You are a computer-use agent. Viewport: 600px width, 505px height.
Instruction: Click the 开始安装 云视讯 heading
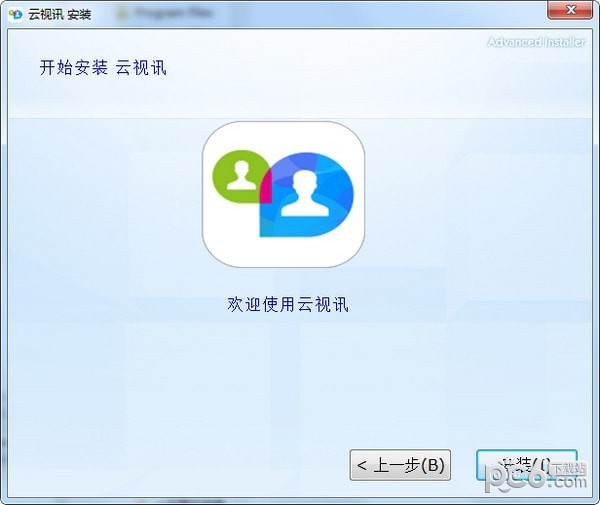pyautogui.click(x=103, y=68)
